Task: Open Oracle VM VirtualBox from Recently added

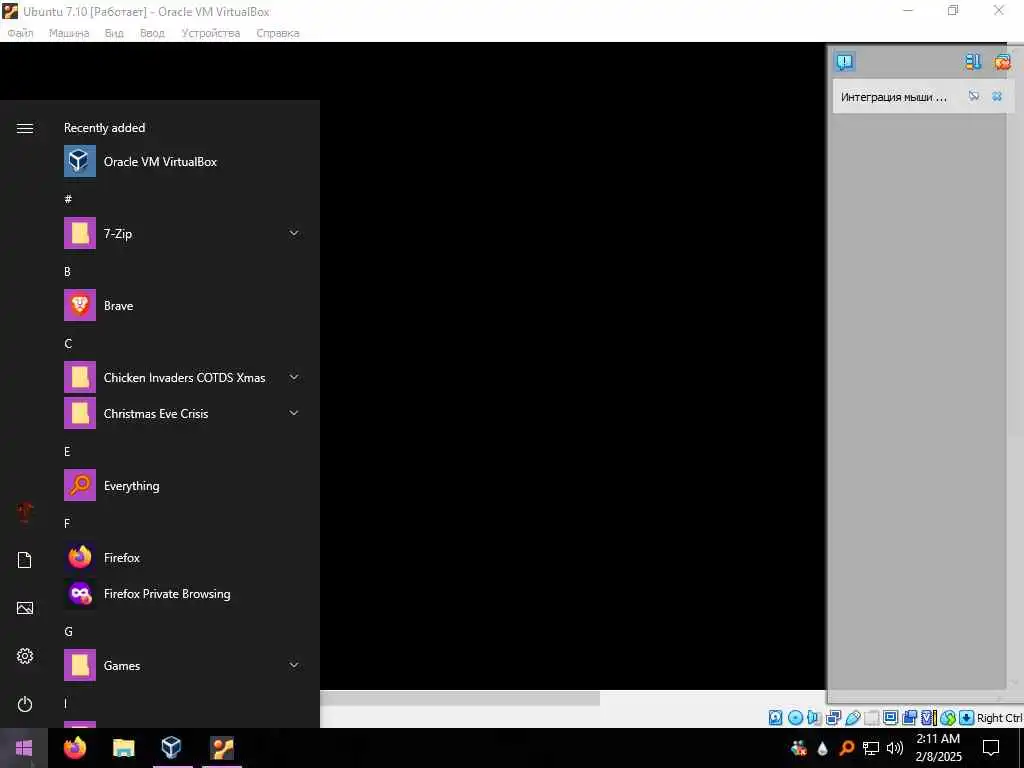Action: [x=183, y=161]
